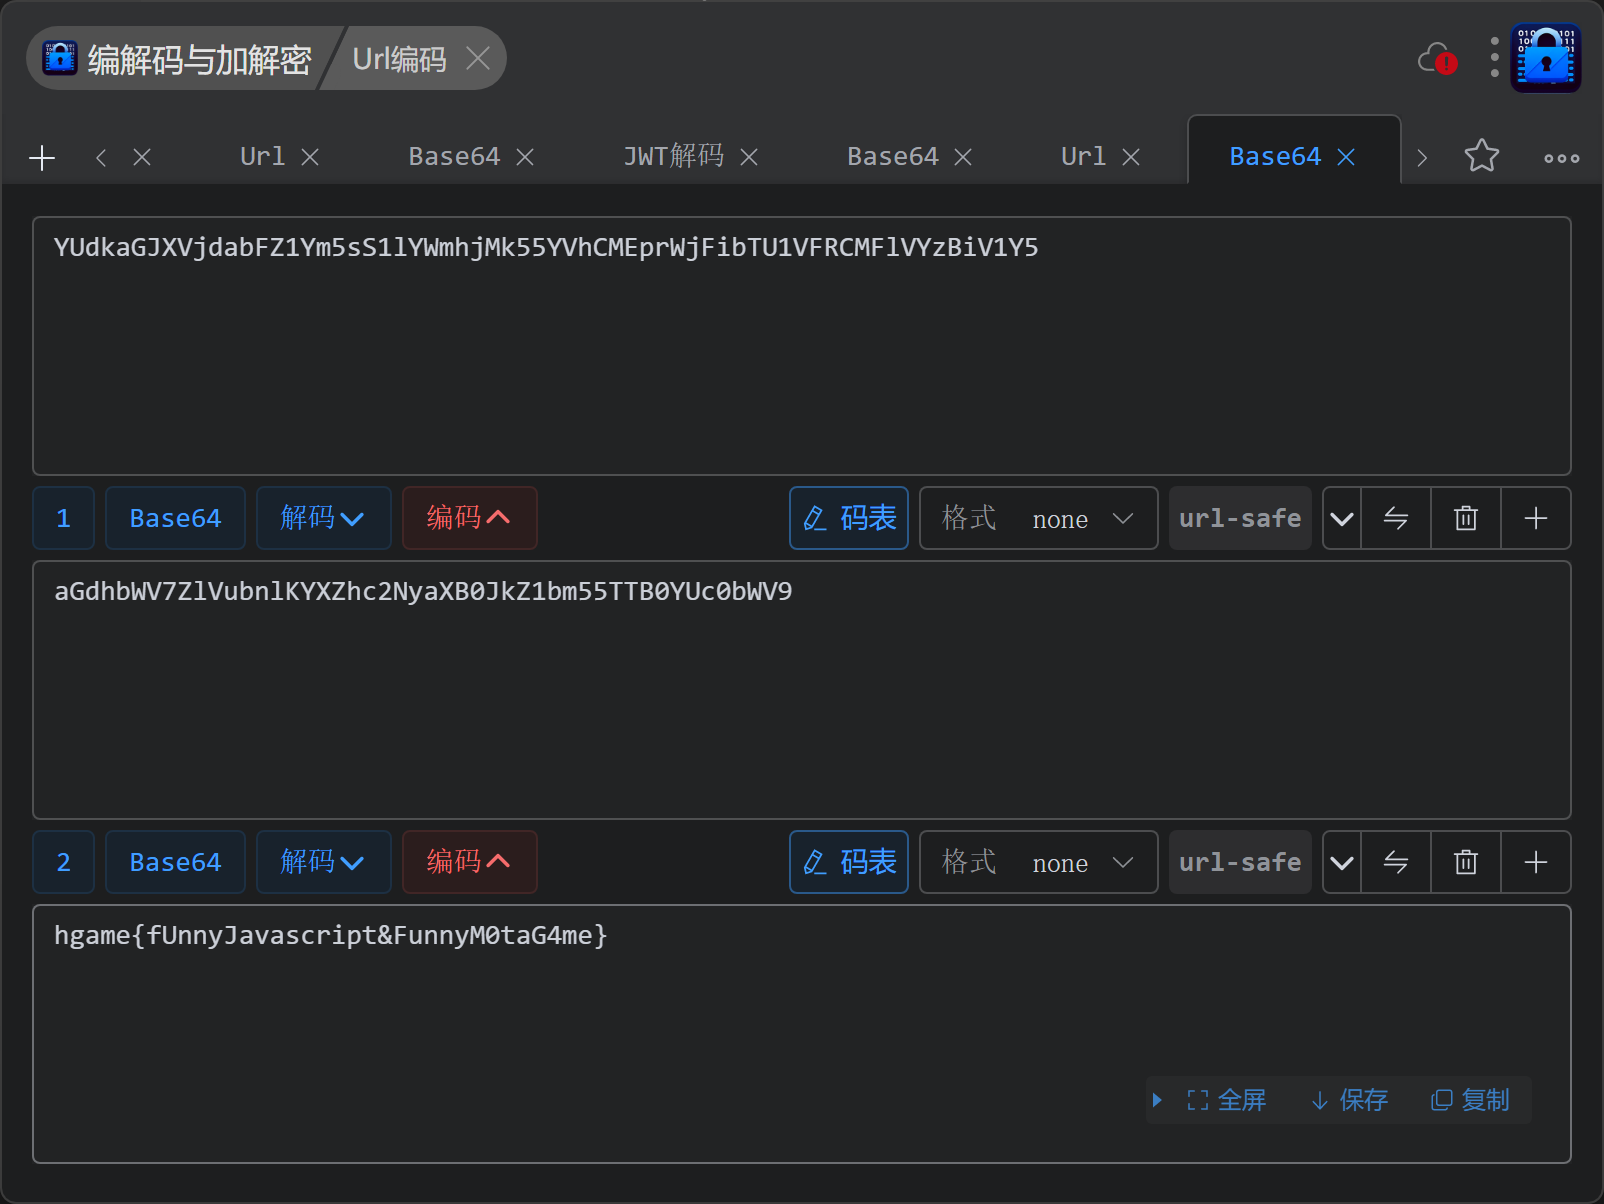Screen dimensions: 1604x1204
Task: Expand the 解码 dropdown in step 2
Action: tap(323, 862)
